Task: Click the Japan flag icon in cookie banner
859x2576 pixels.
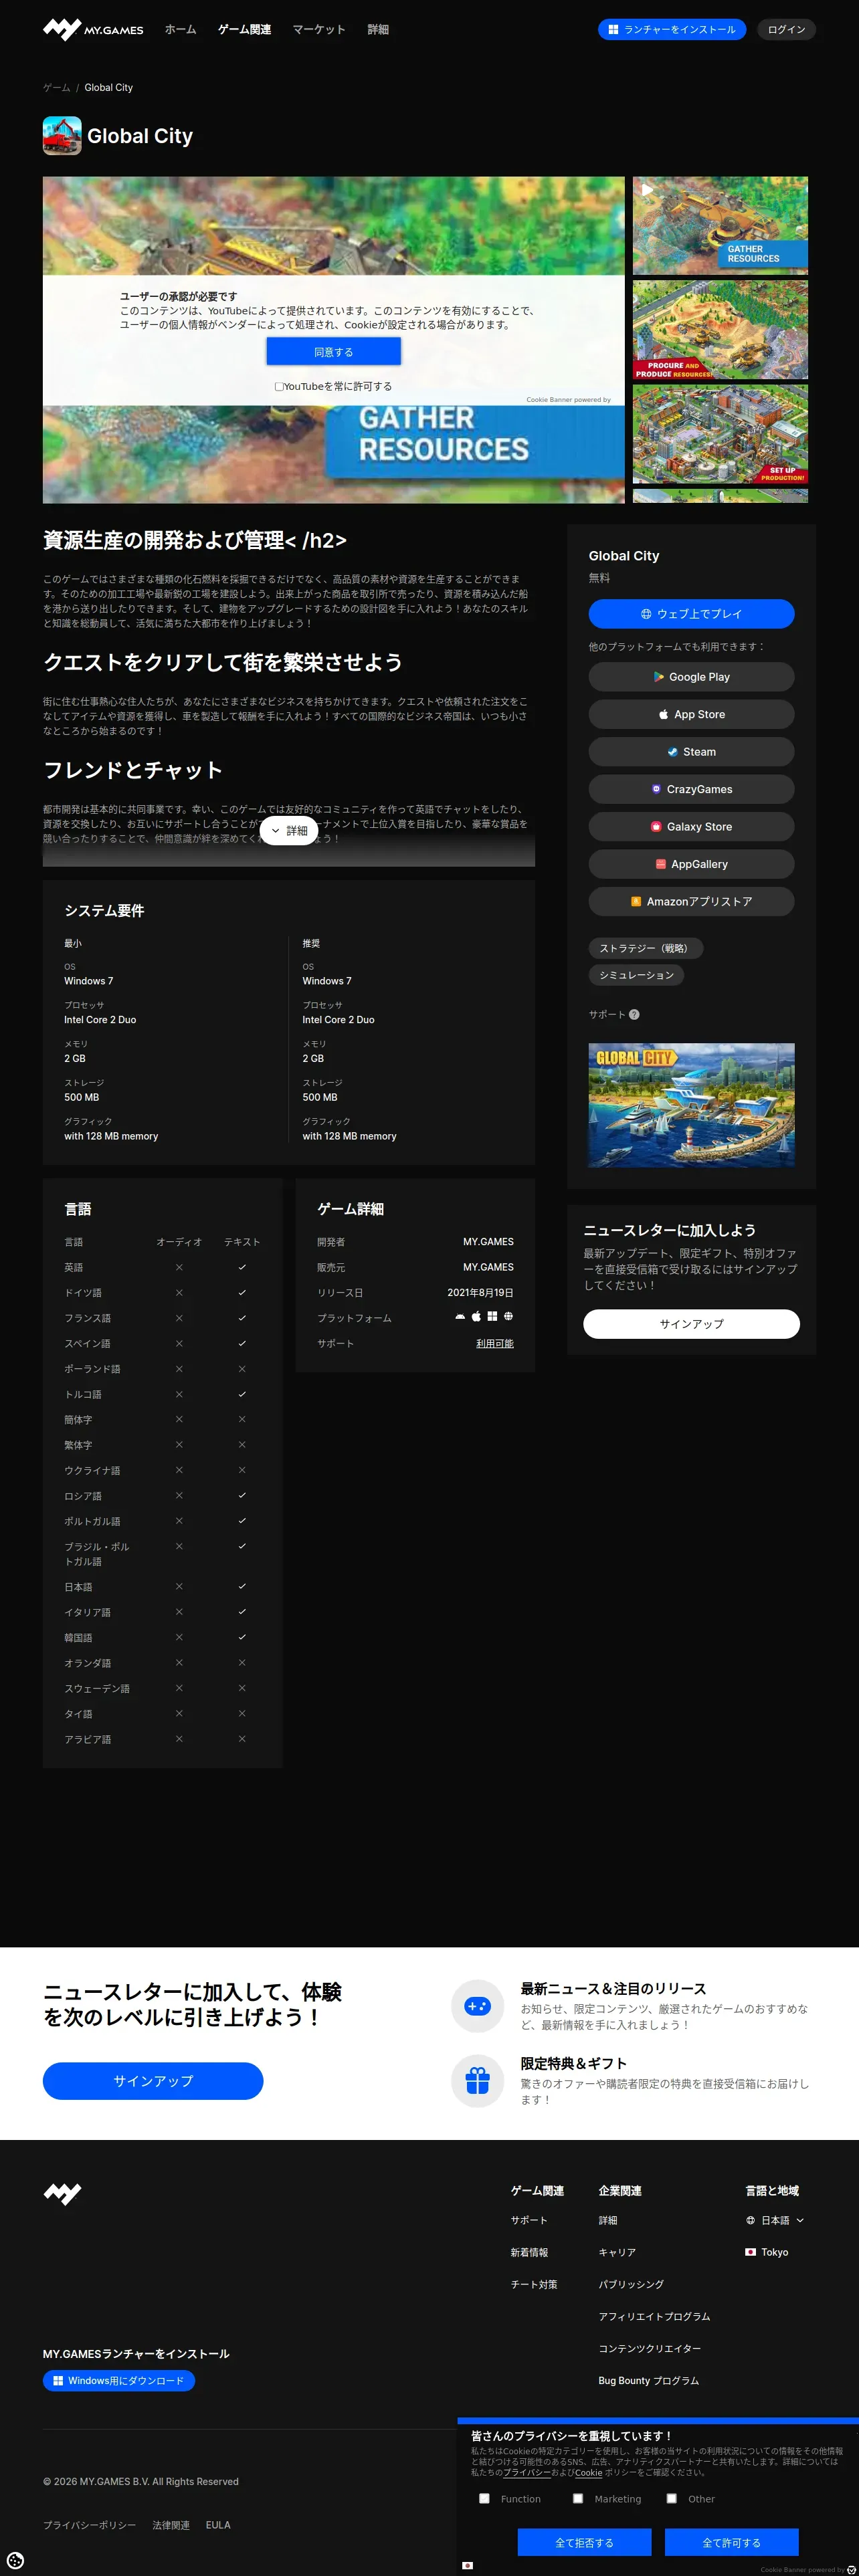Action: pos(467,2565)
